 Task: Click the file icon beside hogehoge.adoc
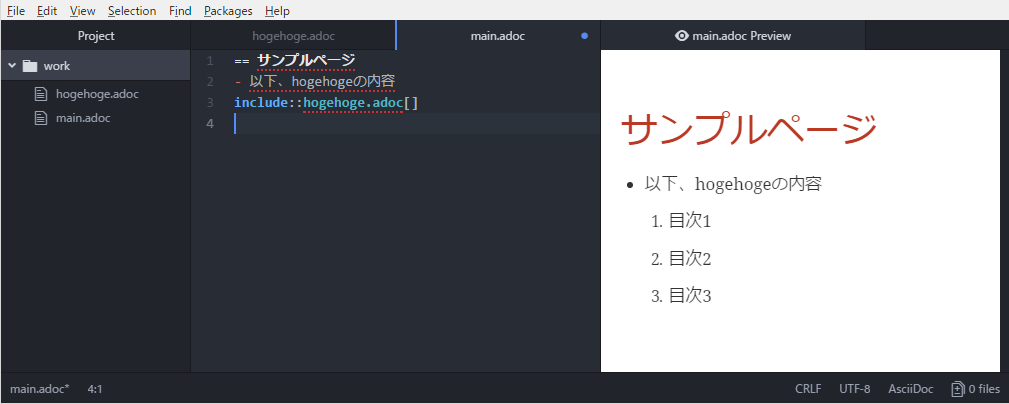pyautogui.click(x=41, y=94)
